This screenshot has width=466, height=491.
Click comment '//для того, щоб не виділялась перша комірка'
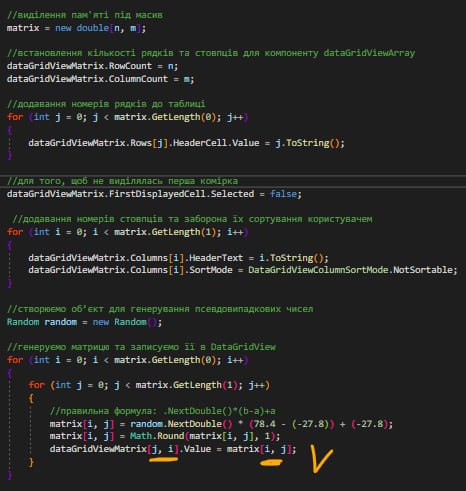pyautogui.click(x=122, y=181)
